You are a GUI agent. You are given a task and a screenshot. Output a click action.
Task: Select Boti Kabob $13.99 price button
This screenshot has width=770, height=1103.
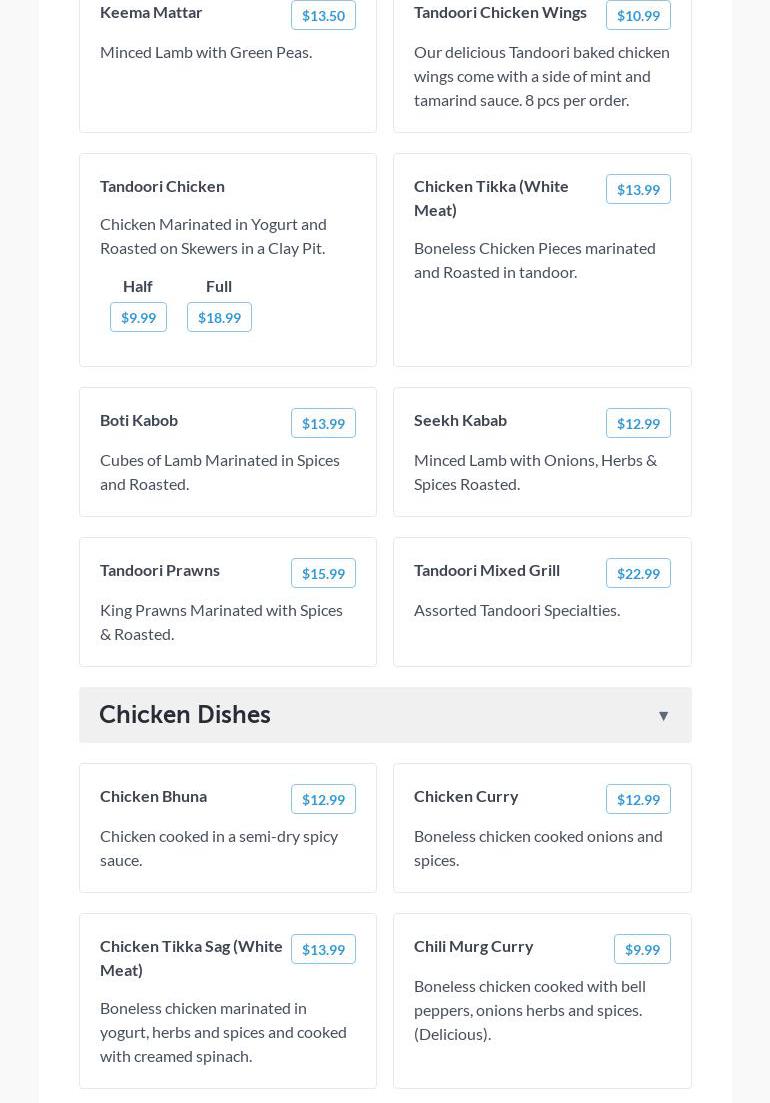[x=323, y=423]
